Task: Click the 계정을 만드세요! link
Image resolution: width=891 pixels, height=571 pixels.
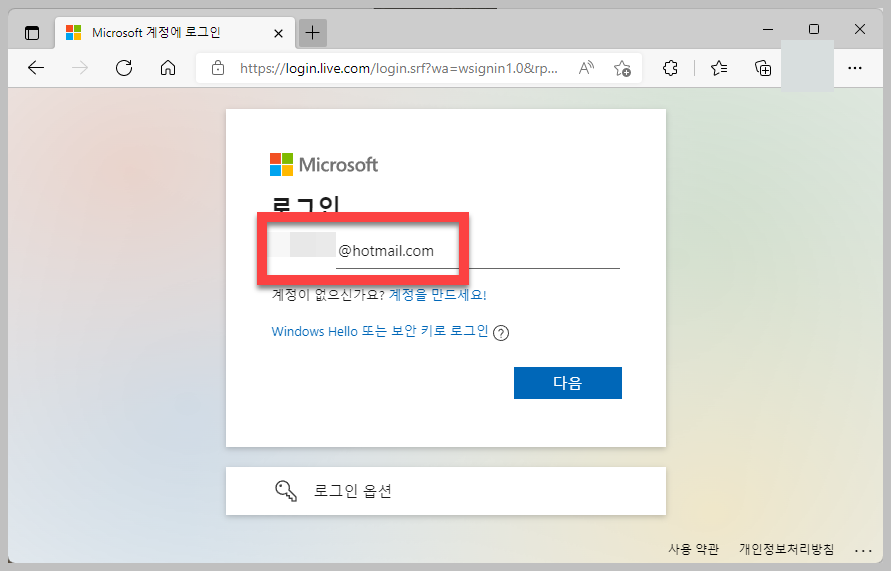Action: [x=438, y=295]
